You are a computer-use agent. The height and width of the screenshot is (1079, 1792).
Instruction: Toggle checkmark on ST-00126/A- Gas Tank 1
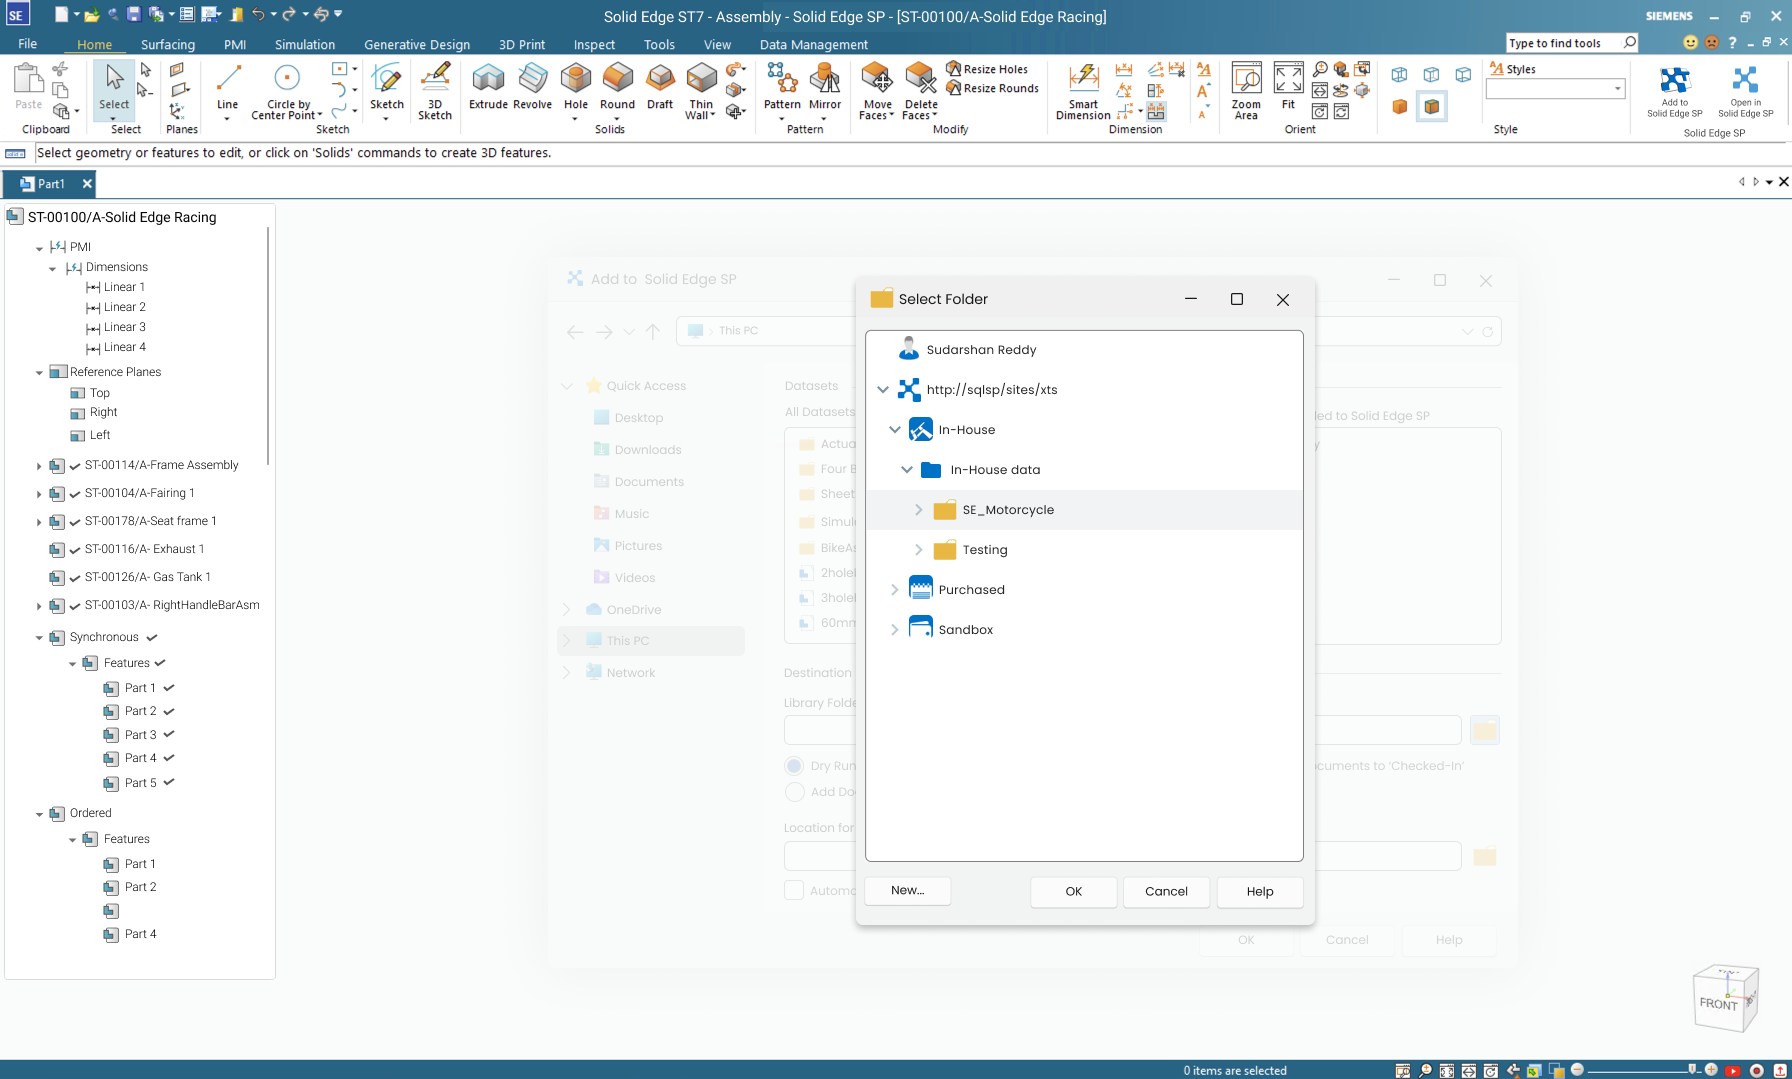[x=75, y=578]
